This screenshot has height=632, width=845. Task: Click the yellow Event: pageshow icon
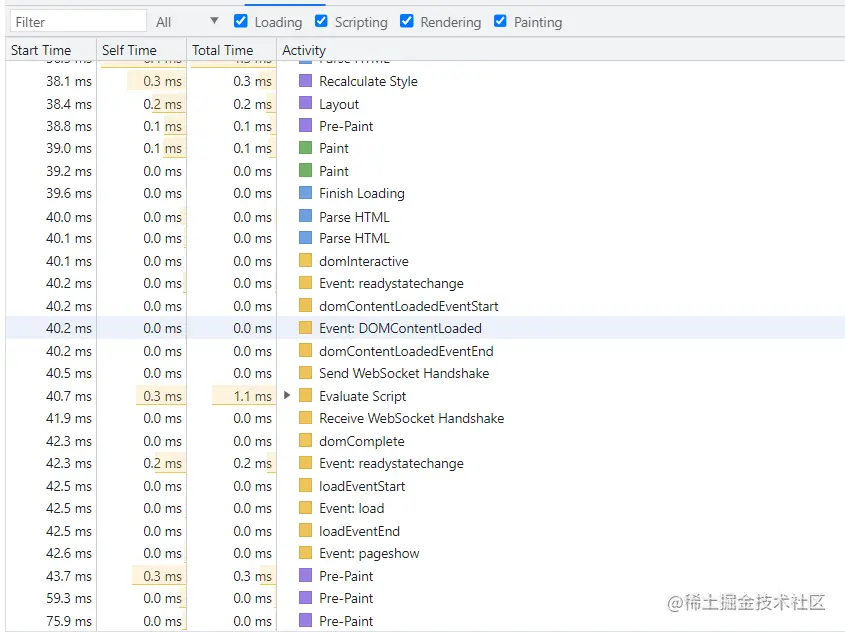tap(306, 553)
